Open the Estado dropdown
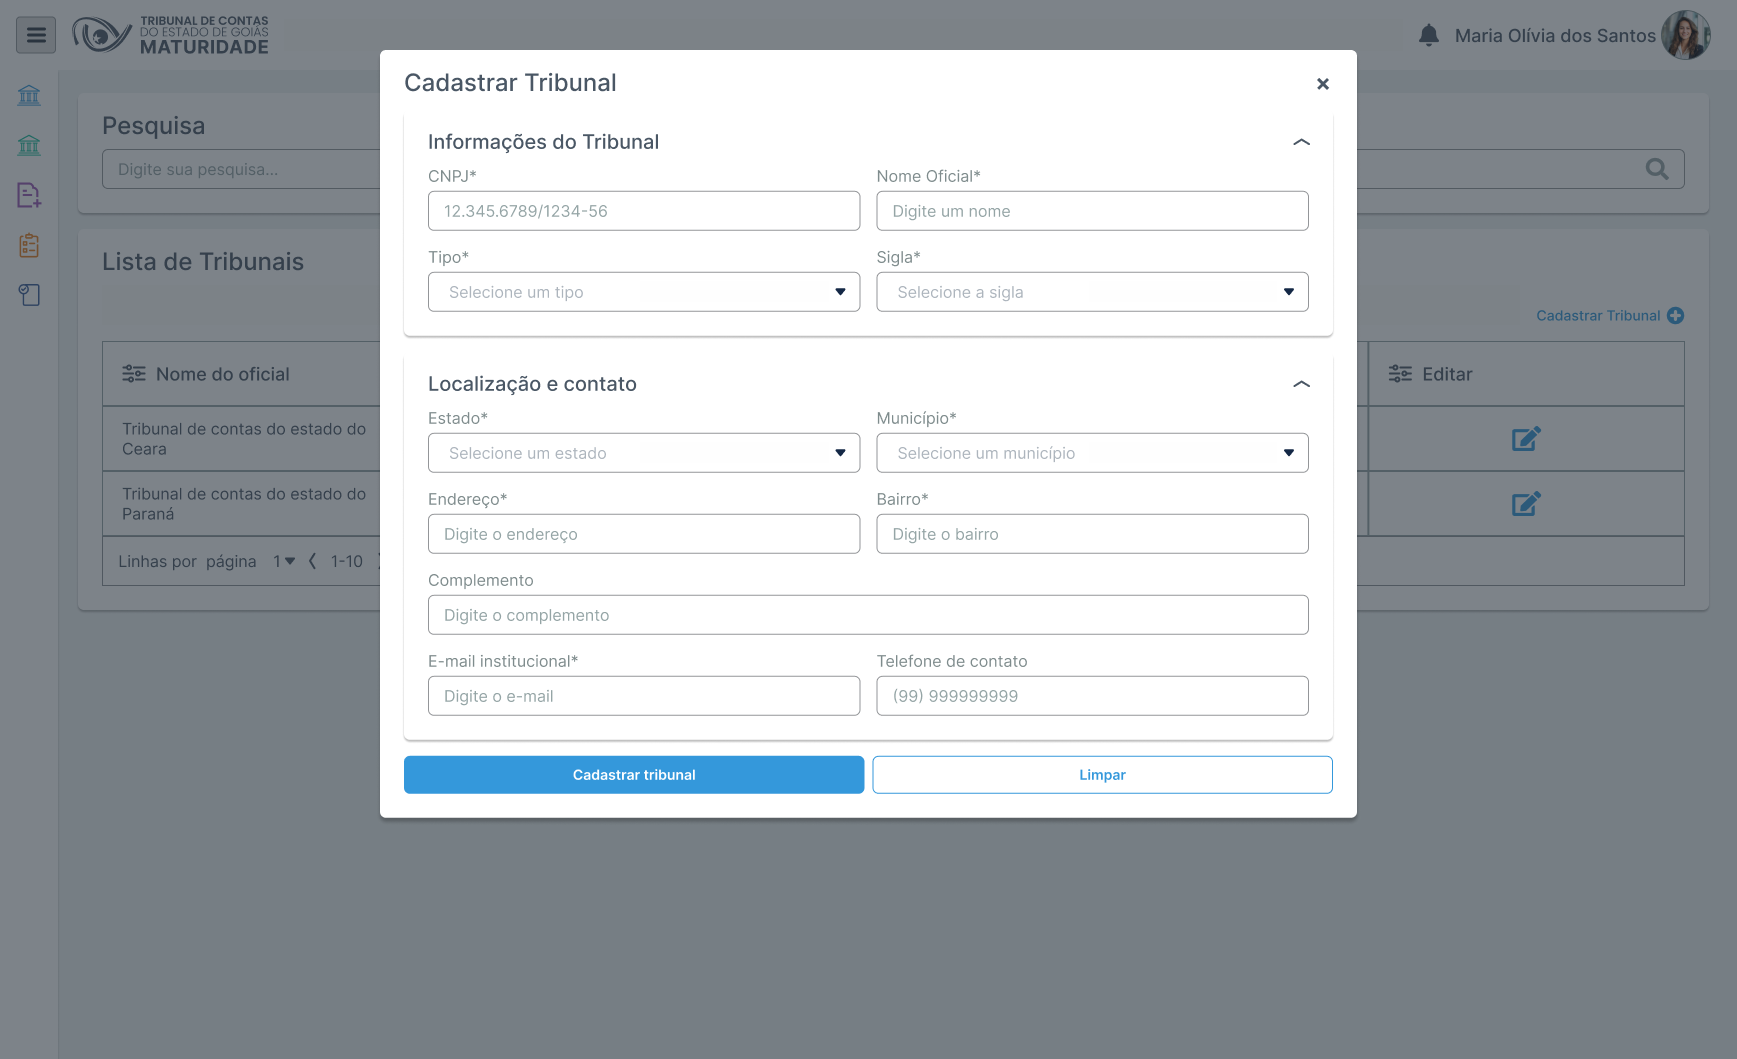This screenshot has width=1737, height=1059. click(643, 453)
